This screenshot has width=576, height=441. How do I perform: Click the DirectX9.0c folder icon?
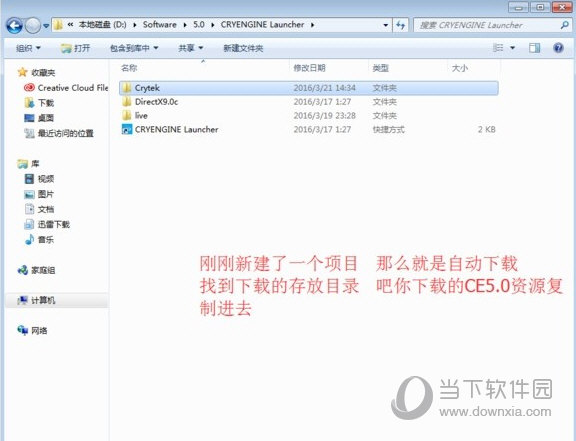pos(127,101)
